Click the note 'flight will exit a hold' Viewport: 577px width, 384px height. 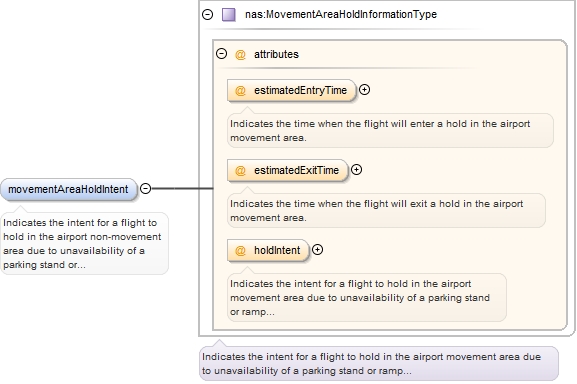coord(386,210)
